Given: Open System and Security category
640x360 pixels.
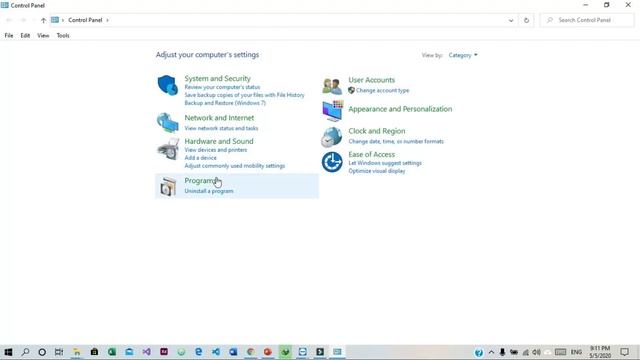Looking at the screenshot, I should pyautogui.click(x=217, y=78).
